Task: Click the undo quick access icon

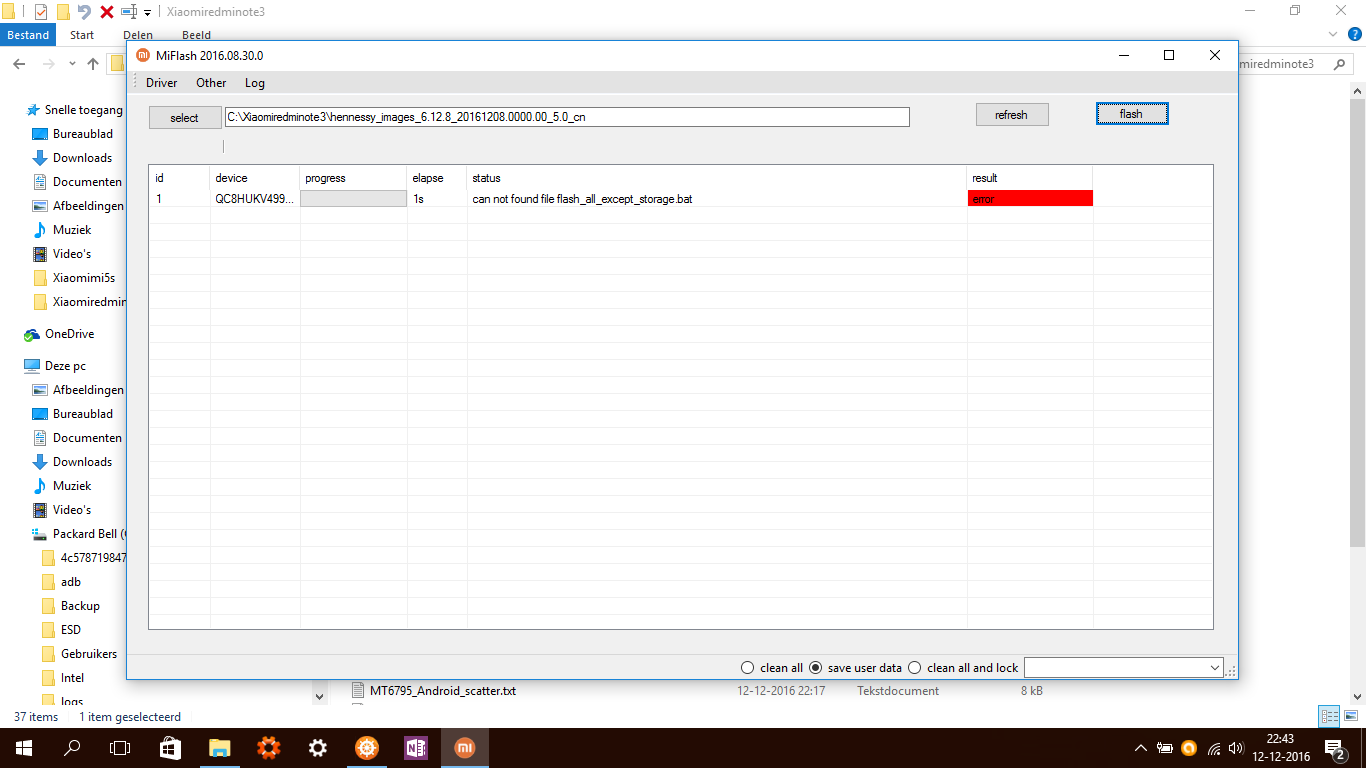Action: tap(85, 12)
